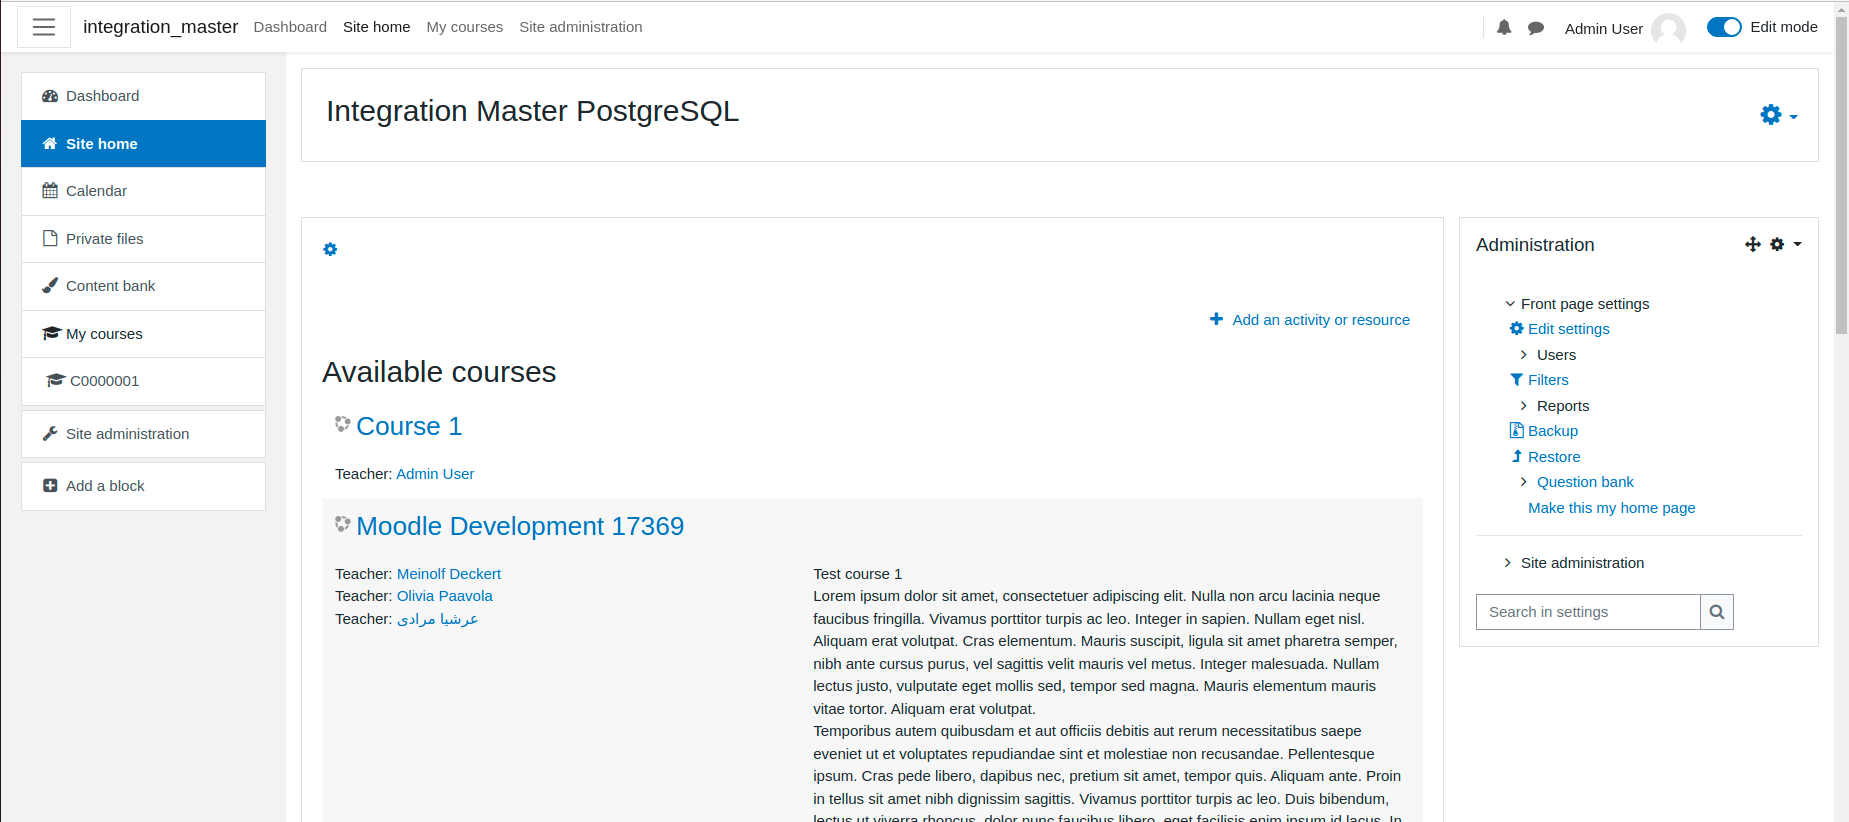Open My courses in top navigation

pyautogui.click(x=464, y=27)
